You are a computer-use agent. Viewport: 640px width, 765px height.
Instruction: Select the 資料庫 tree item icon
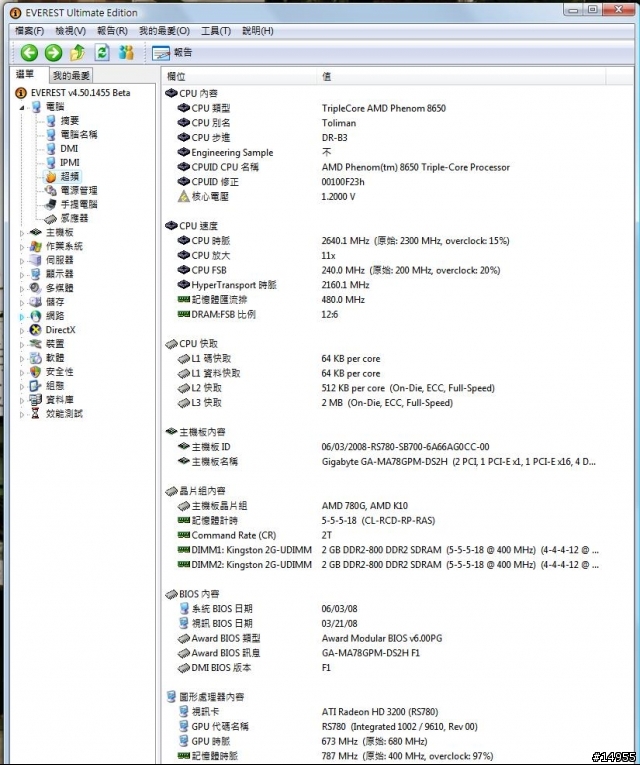point(36,400)
